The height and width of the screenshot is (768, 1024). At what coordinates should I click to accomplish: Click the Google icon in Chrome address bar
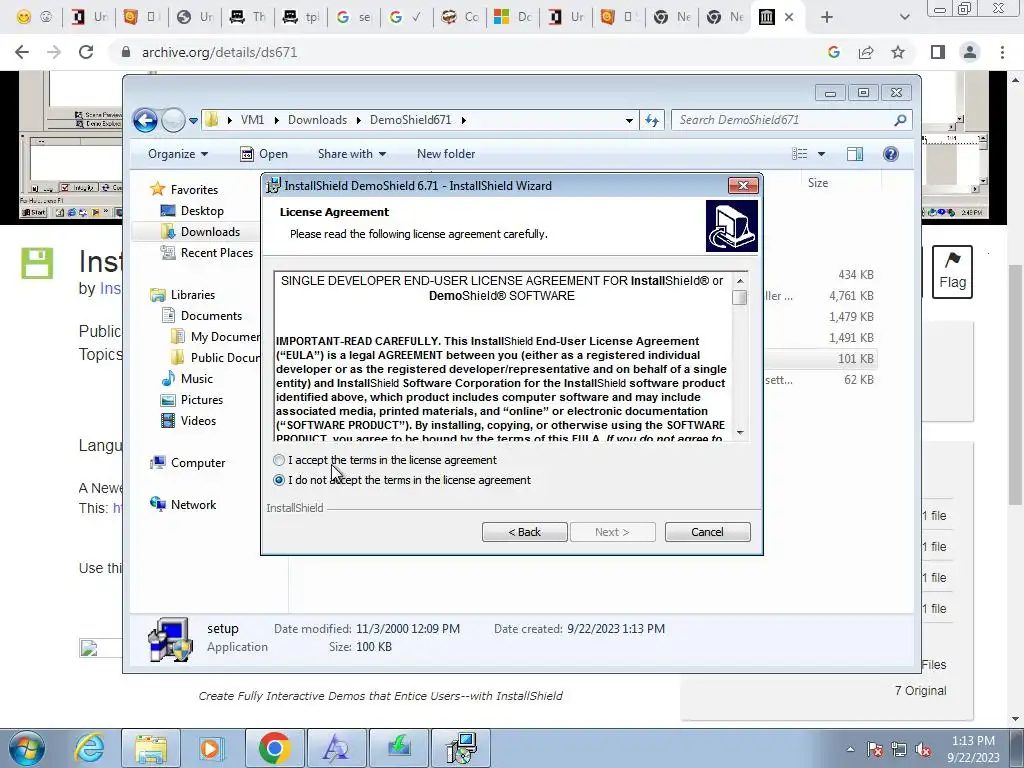pos(833,52)
